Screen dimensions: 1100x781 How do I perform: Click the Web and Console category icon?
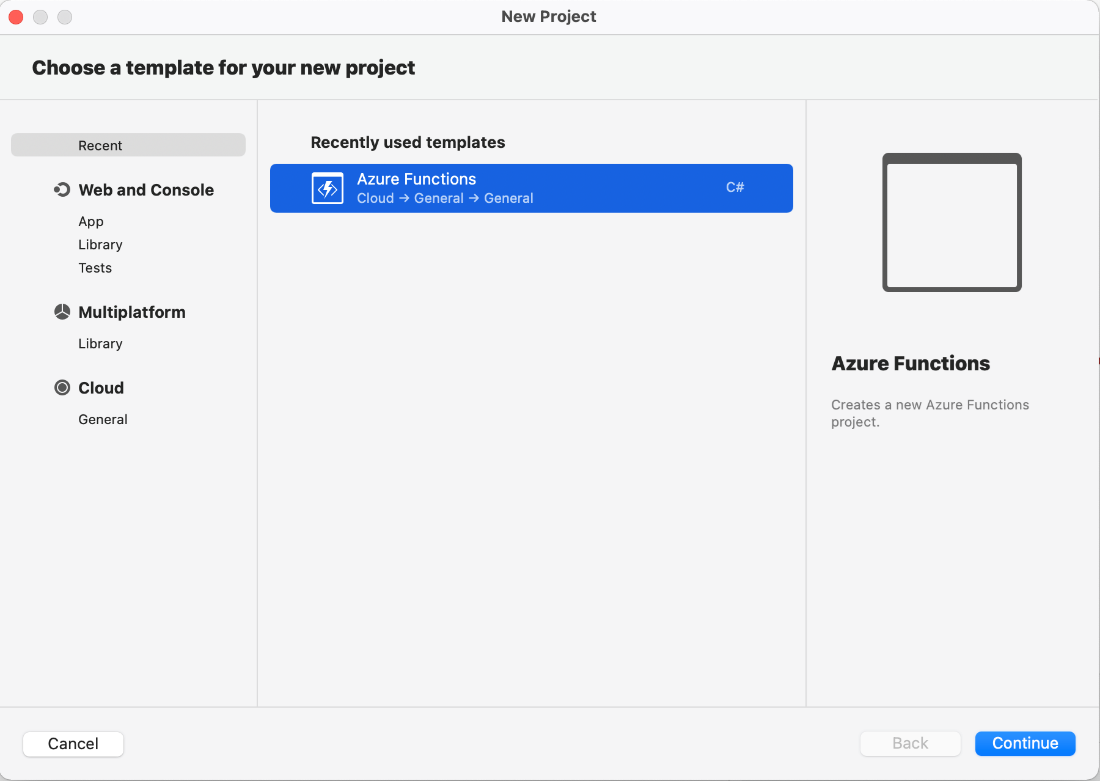62,189
